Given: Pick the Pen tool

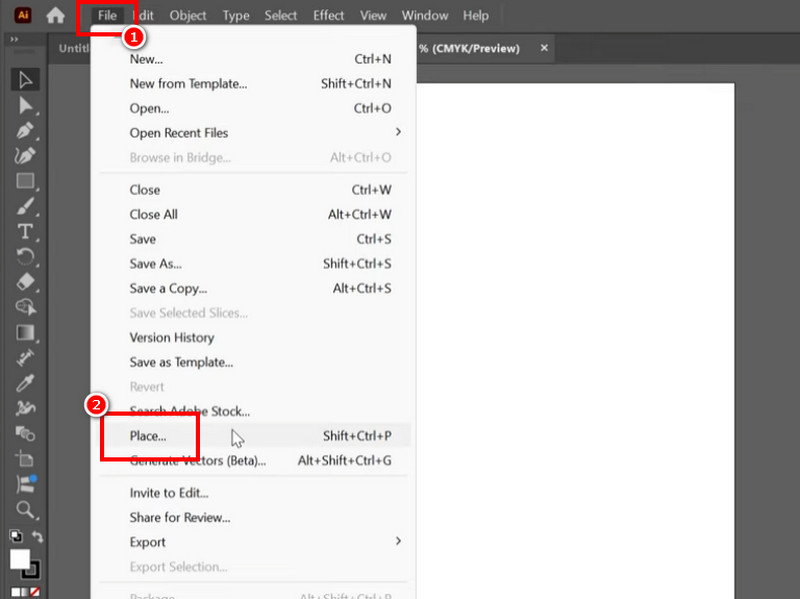Looking at the screenshot, I should point(26,131).
